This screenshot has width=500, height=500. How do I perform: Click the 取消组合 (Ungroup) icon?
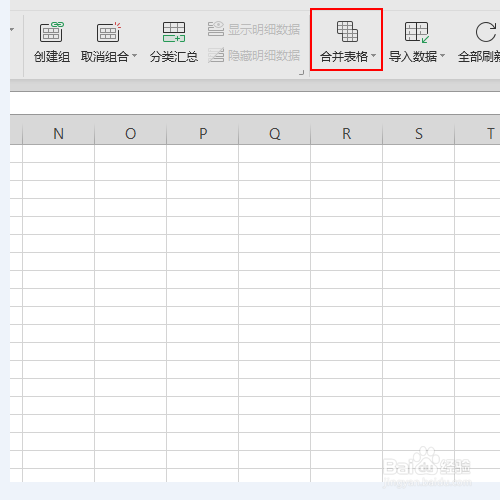pos(109,32)
